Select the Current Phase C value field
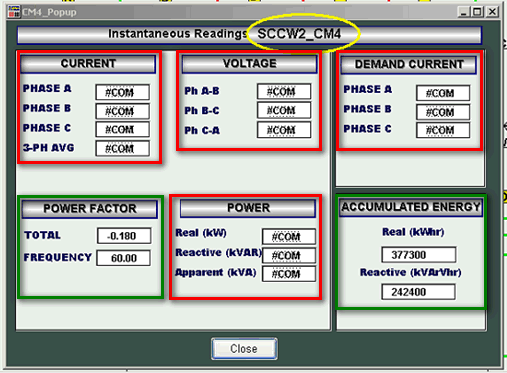This screenshot has width=507, height=373. tap(122, 129)
